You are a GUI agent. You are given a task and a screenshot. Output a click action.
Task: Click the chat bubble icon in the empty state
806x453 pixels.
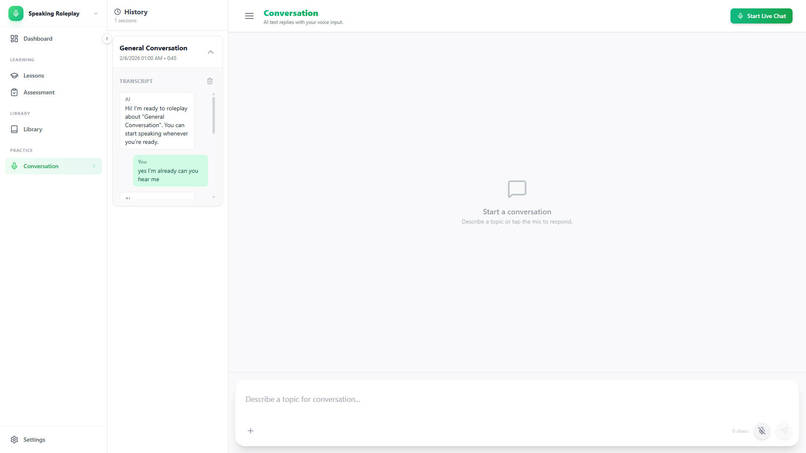pyautogui.click(x=517, y=189)
